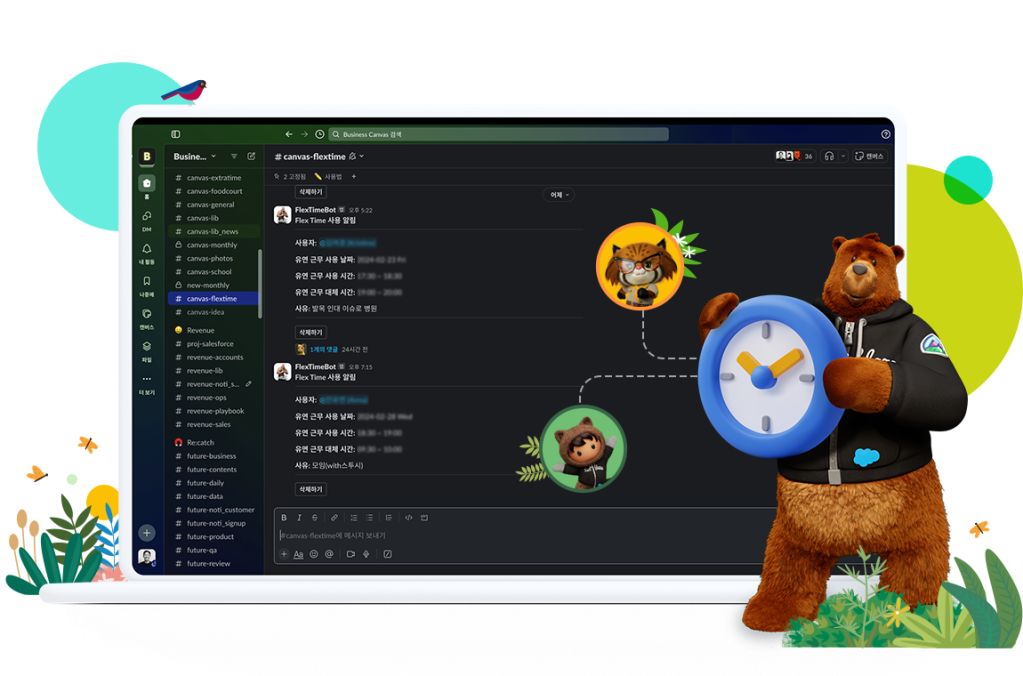This screenshot has width=1023, height=676.
Task: Click the help question mark icon
Action: pyautogui.click(x=885, y=134)
